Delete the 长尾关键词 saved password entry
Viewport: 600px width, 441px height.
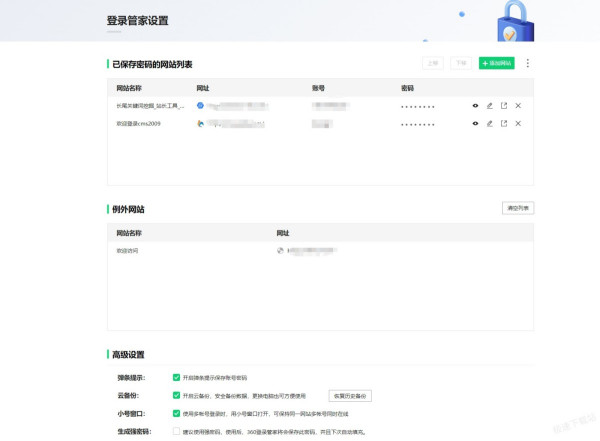(518, 106)
